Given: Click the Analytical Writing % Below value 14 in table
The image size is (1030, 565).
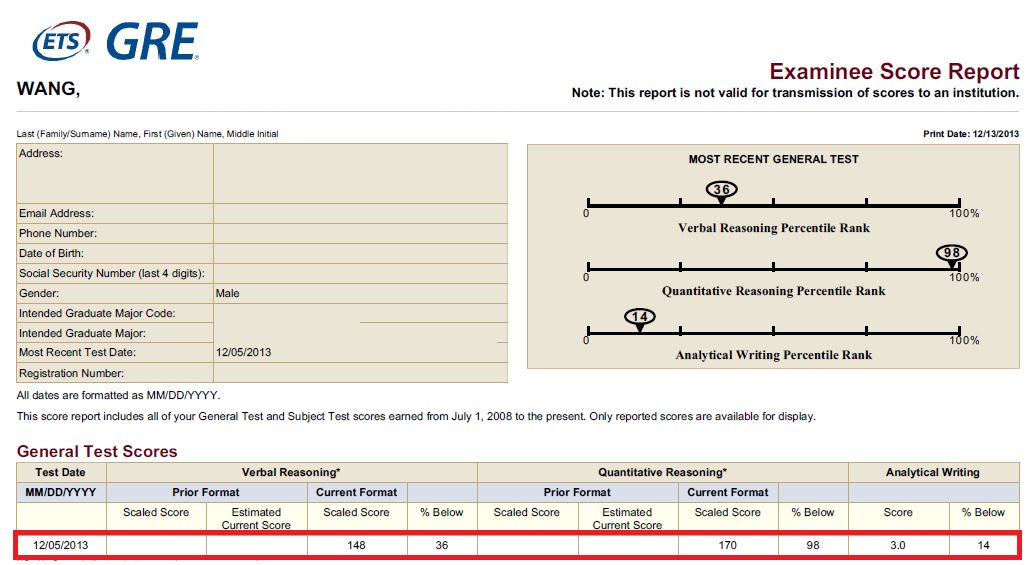Looking at the screenshot, I should [983, 545].
